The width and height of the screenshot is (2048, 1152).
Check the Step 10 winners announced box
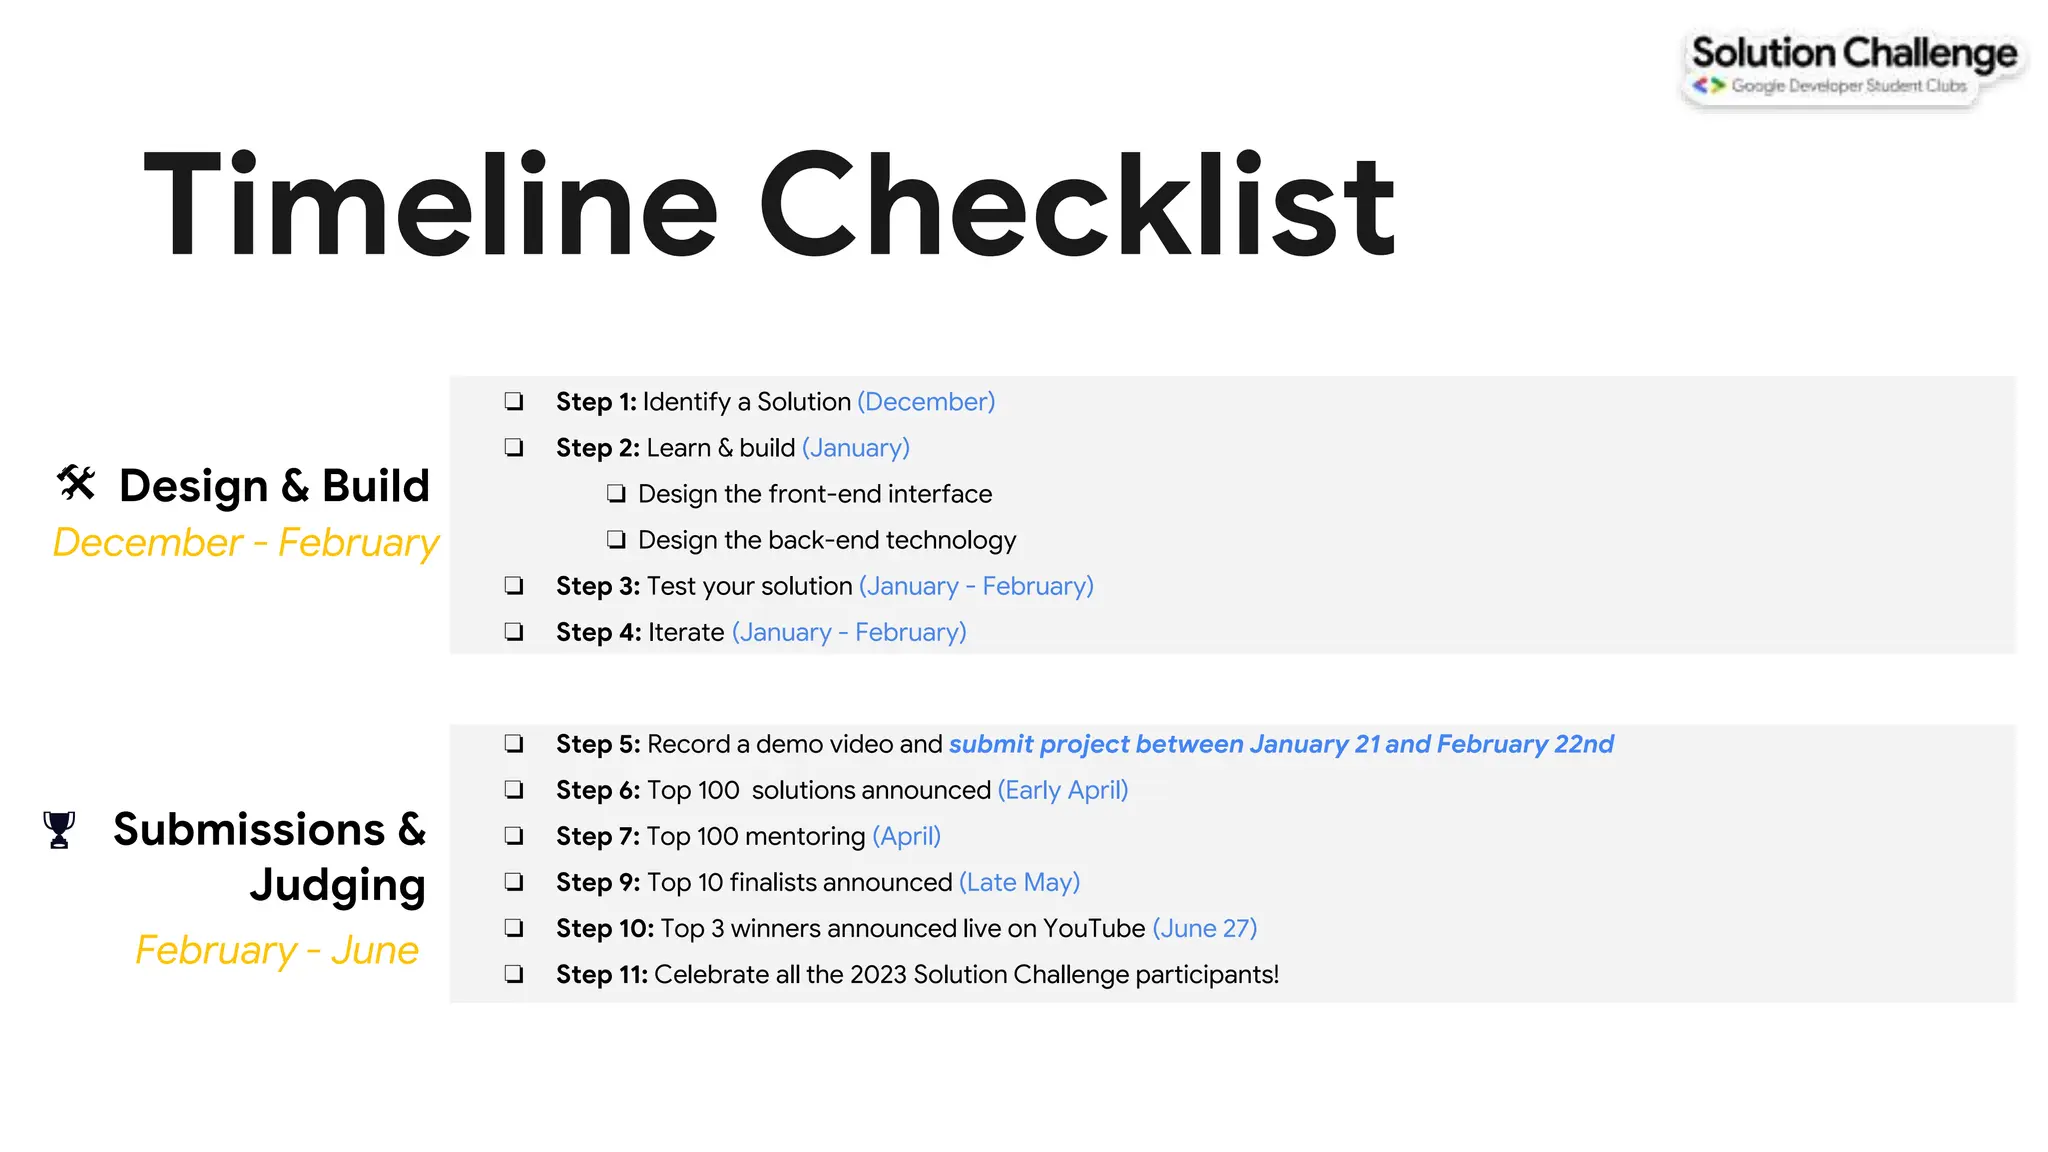click(x=514, y=928)
